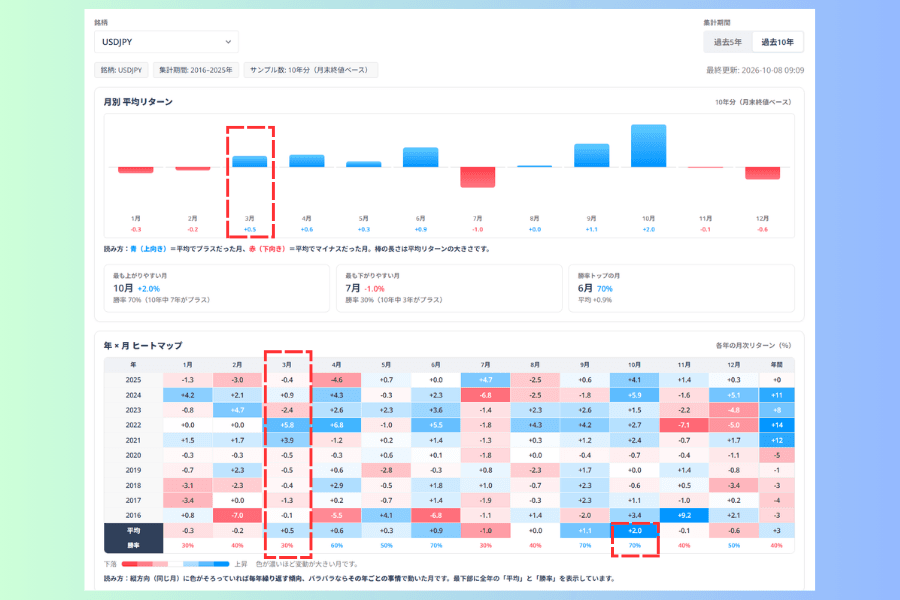Image resolution: width=900 pixels, height=600 pixels.
Task: Click the 年間 column header in the heatmap
Action: coord(777,365)
